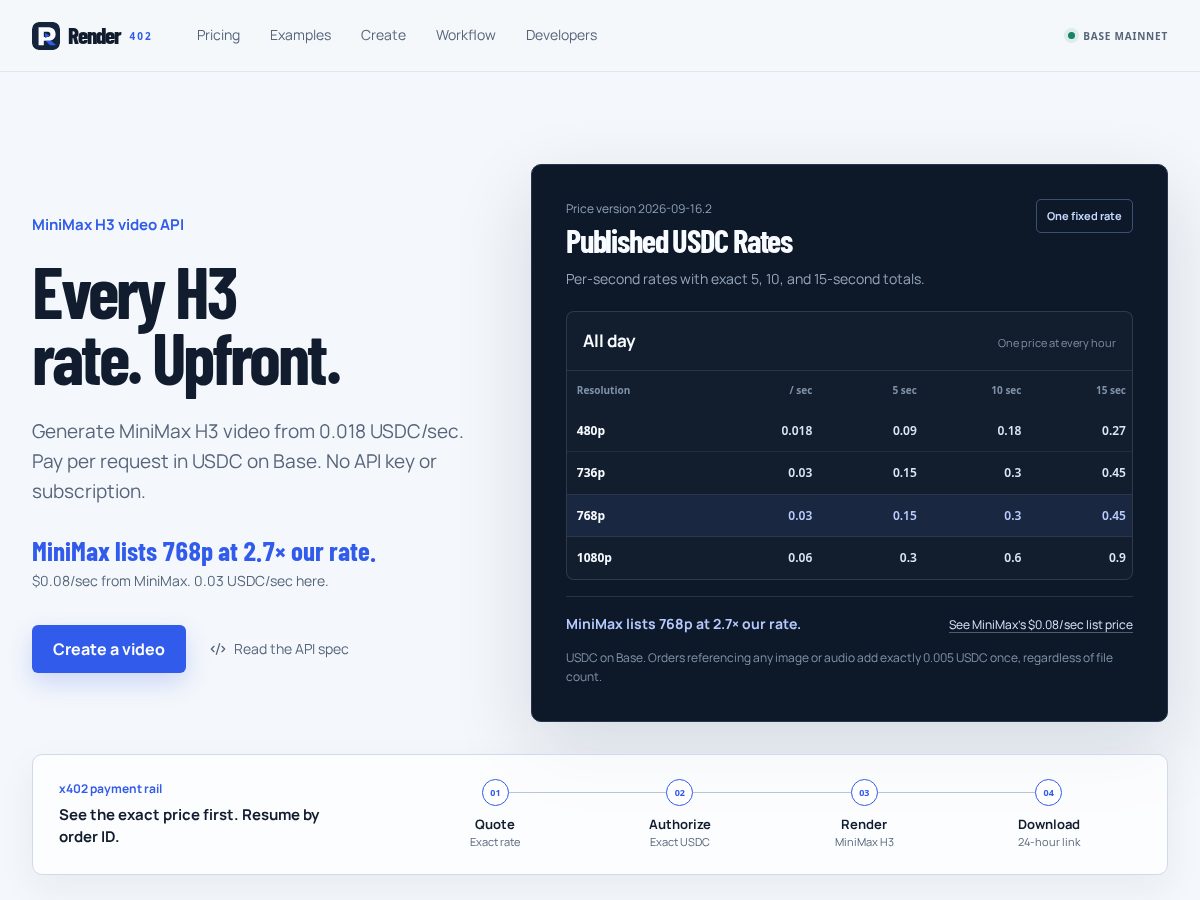The width and height of the screenshot is (1200, 900).
Task: Click the code brackets icon beside Read the API spec
Action: 218,649
